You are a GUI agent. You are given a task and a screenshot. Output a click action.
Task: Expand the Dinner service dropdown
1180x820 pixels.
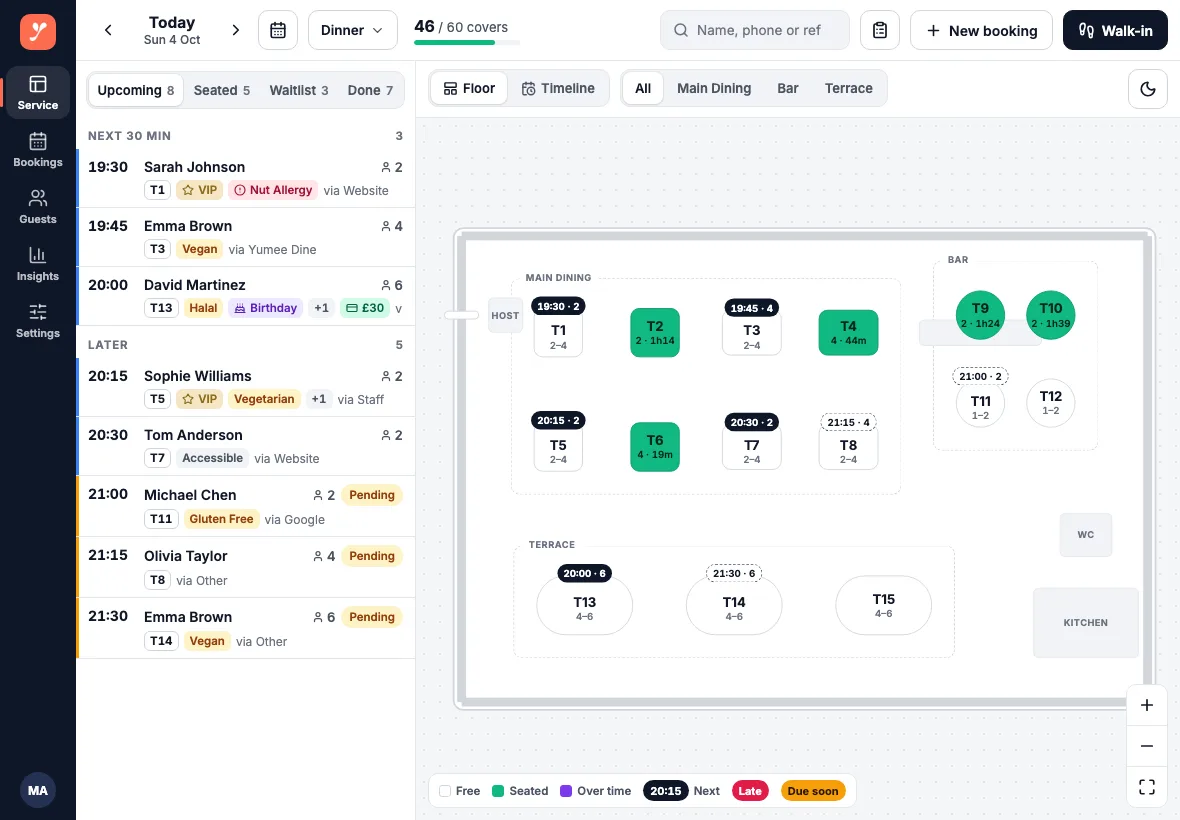352,30
